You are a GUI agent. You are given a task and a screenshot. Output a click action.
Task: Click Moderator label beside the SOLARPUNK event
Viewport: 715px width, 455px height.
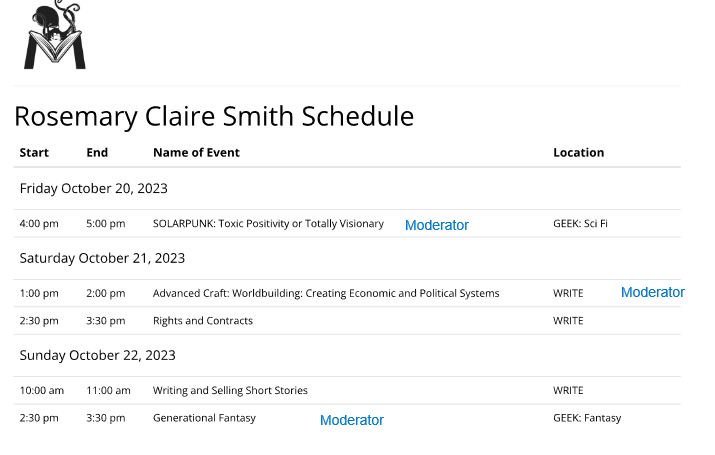click(437, 225)
